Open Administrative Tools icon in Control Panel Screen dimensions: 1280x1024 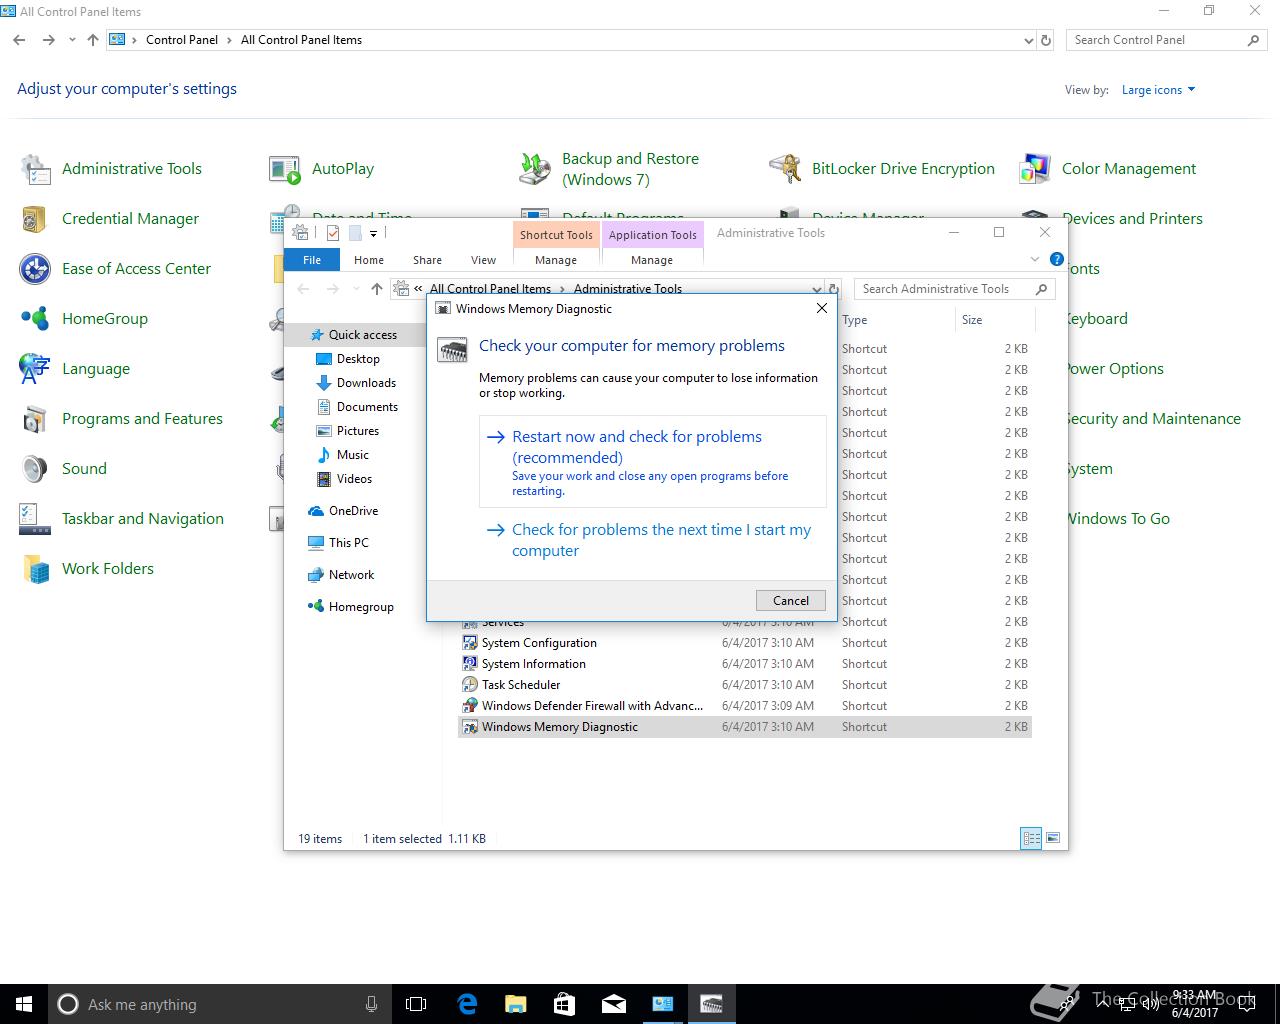click(x=36, y=169)
